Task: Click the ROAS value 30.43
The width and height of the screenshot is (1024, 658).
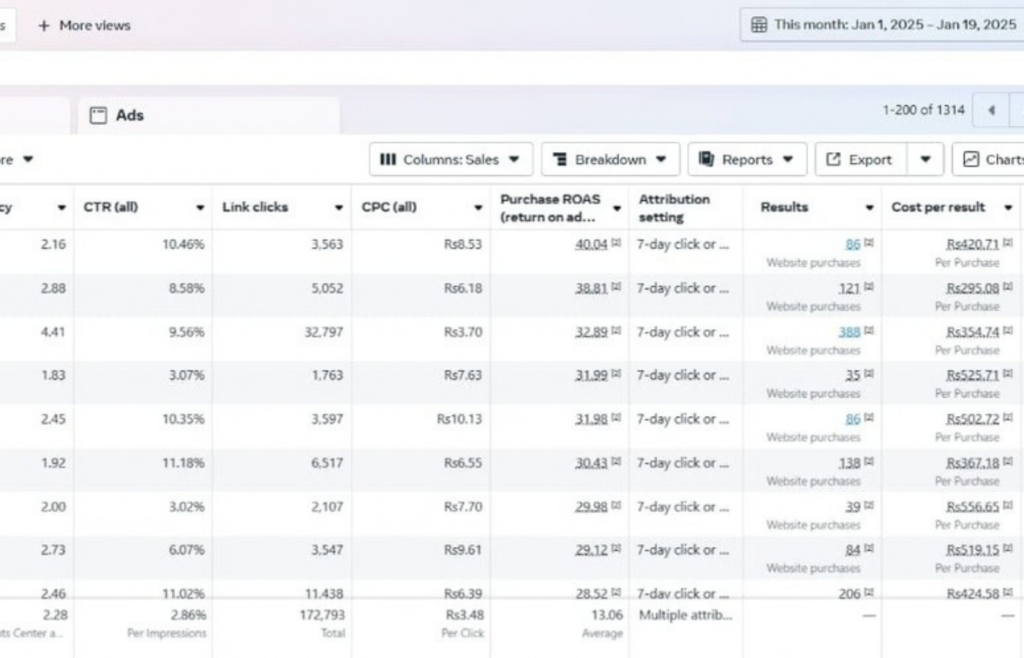Action: [591, 463]
